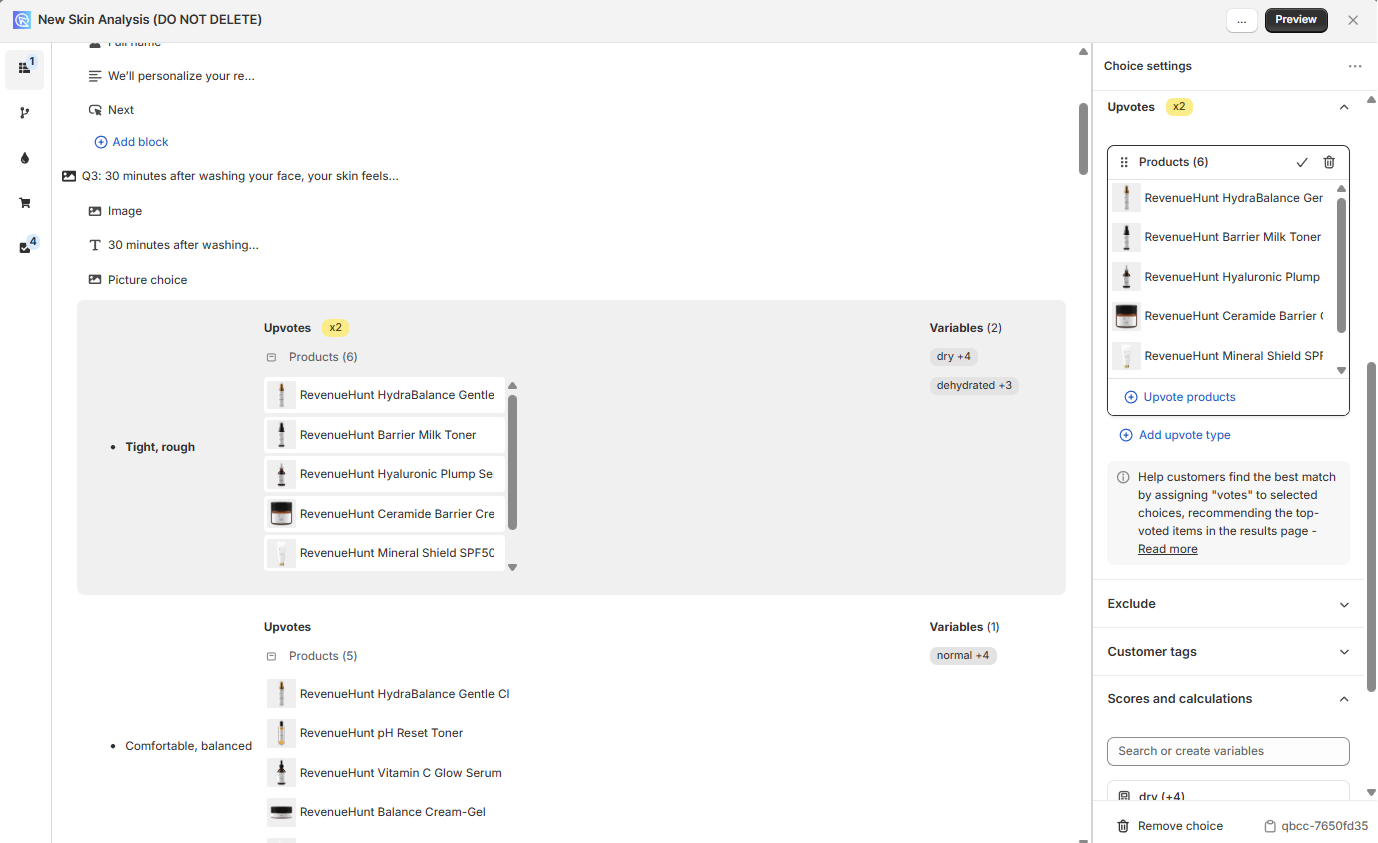Click Balance Cream-Gel product thumbnail
This screenshot has height=843, width=1378.
(281, 812)
